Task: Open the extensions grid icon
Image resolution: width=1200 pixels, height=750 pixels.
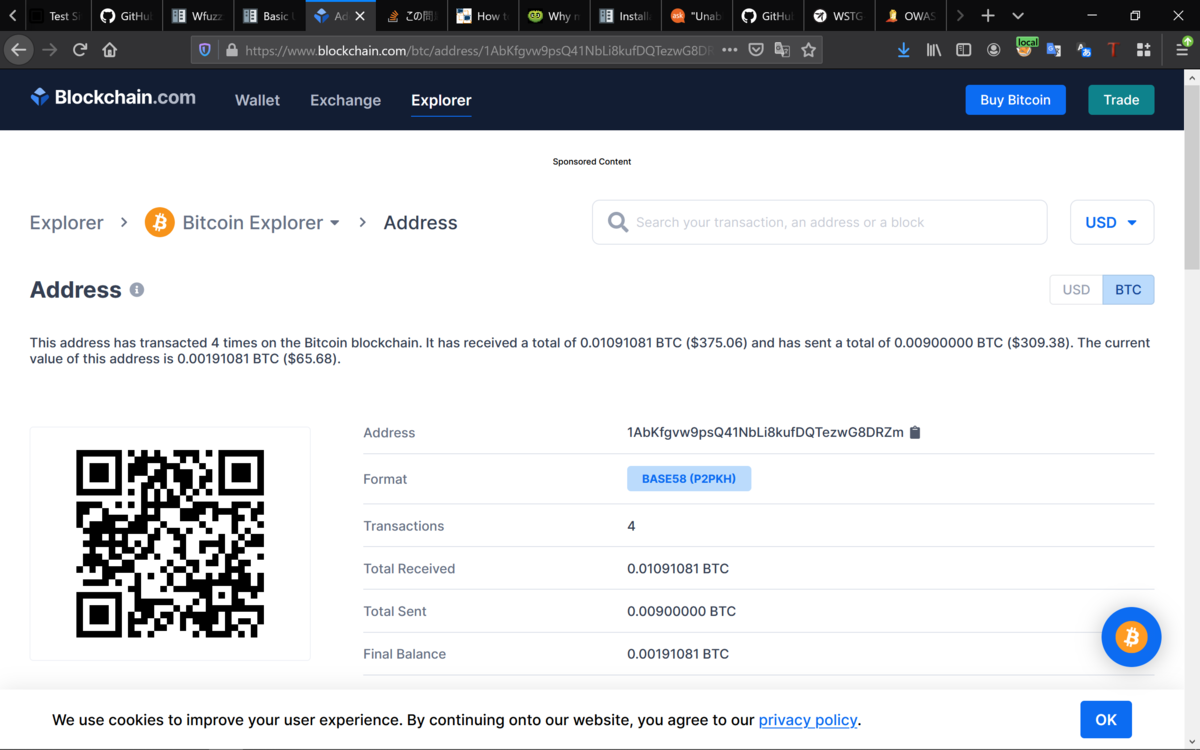Action: pos(1143,50)
